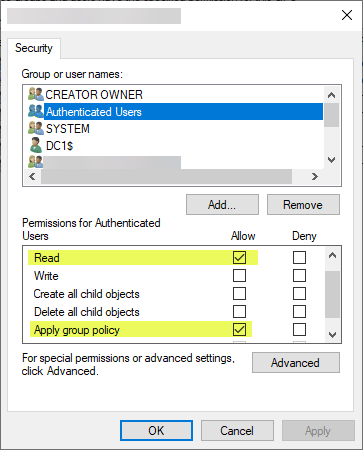
Task: Select SYSTEM in the group list
Action: pyautogui.click(x=68, y=129)
